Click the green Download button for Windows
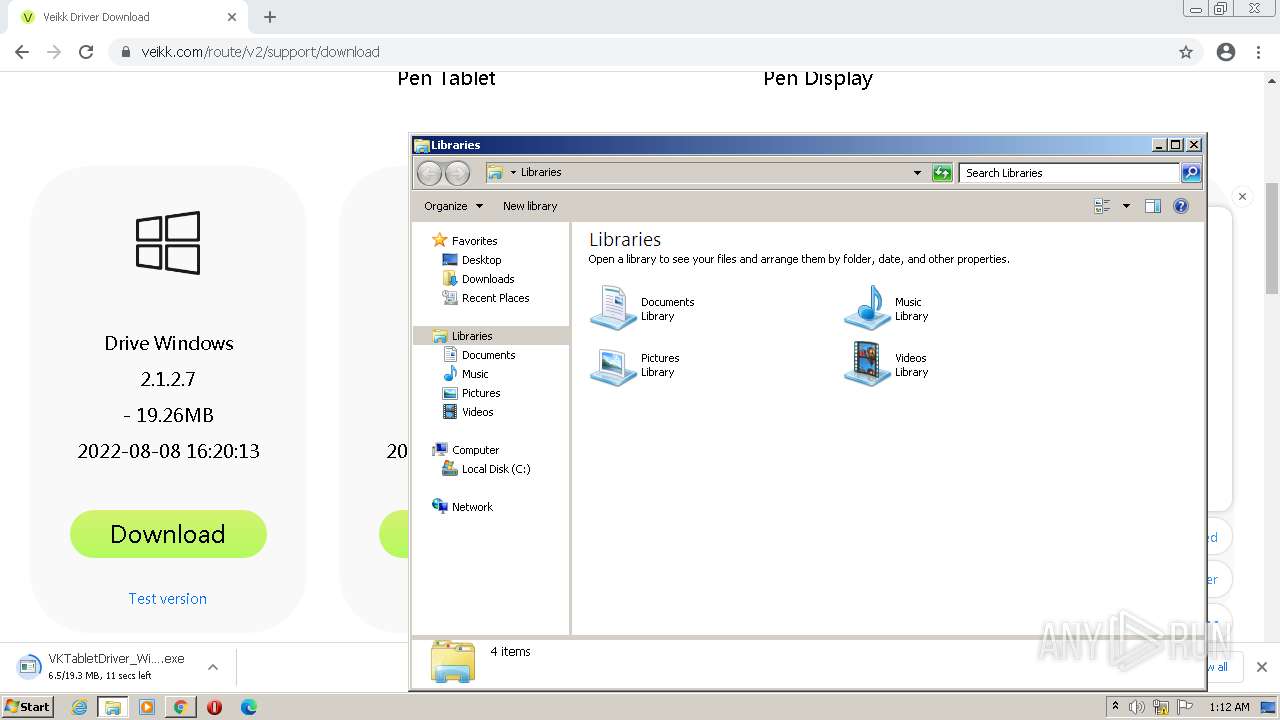1280x720 pixels. [168, 534]
